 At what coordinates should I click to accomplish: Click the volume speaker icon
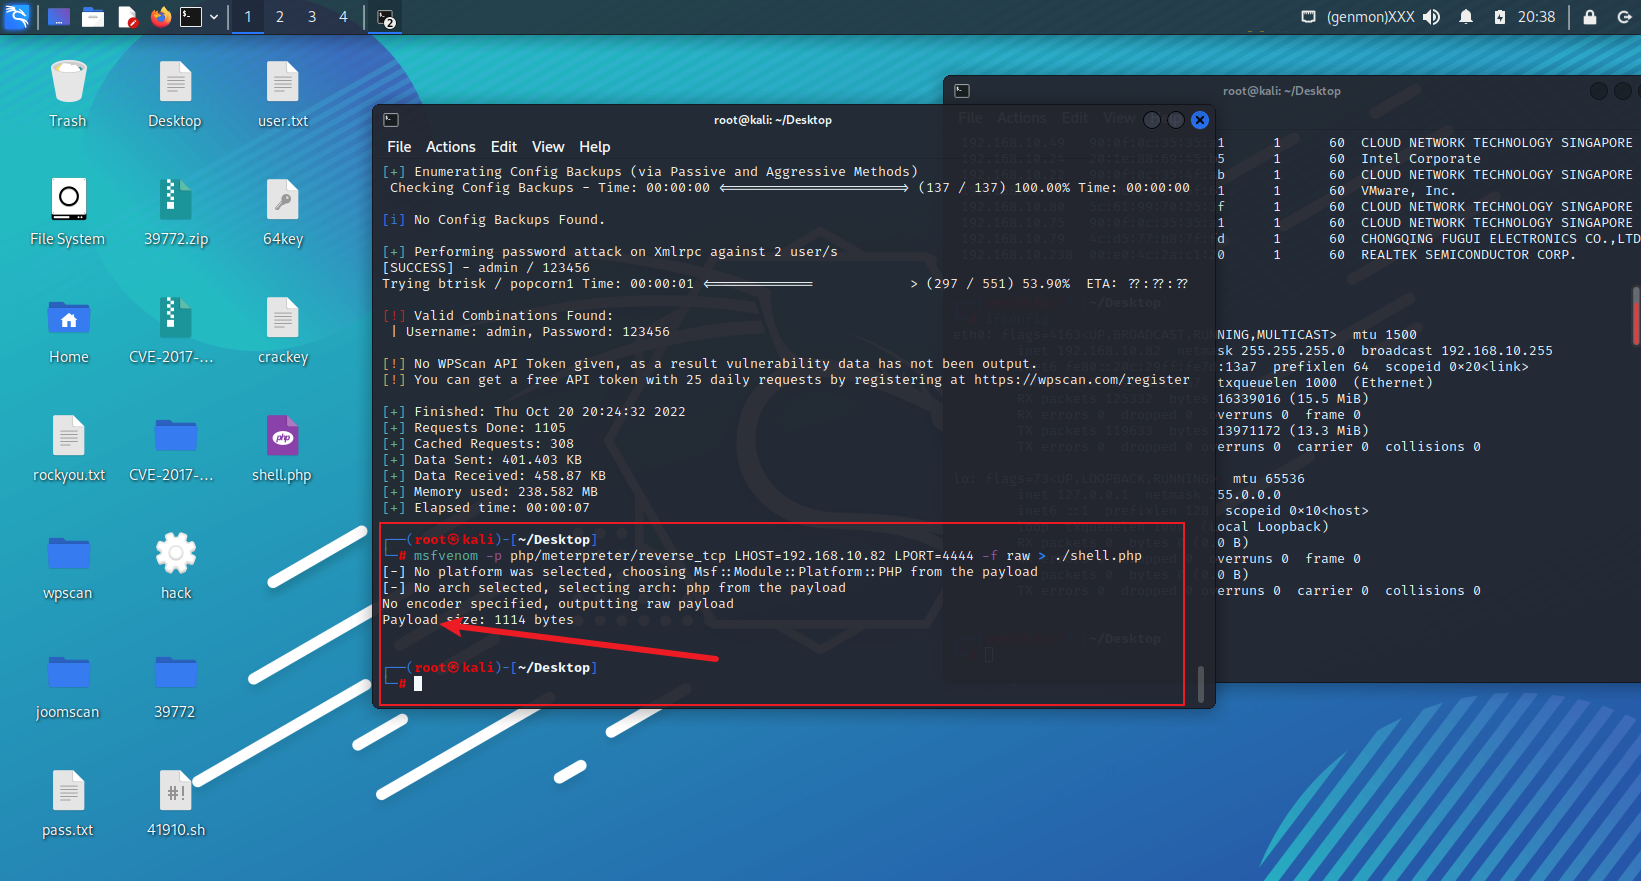pos(1432,17)
